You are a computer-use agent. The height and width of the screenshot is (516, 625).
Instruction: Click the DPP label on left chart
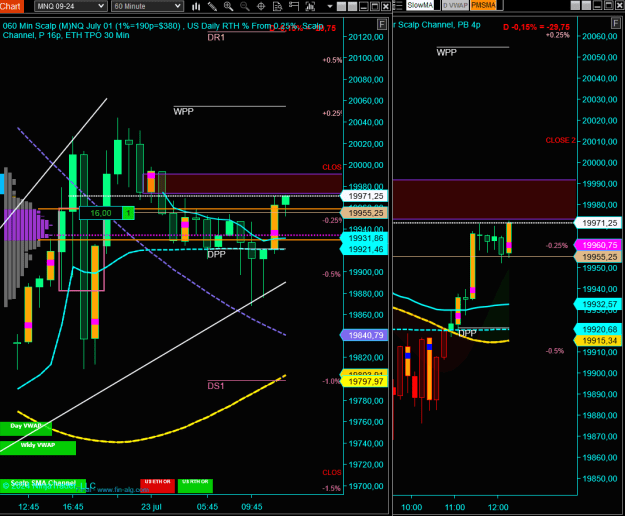pyautogui.click(x=216, y=254)
